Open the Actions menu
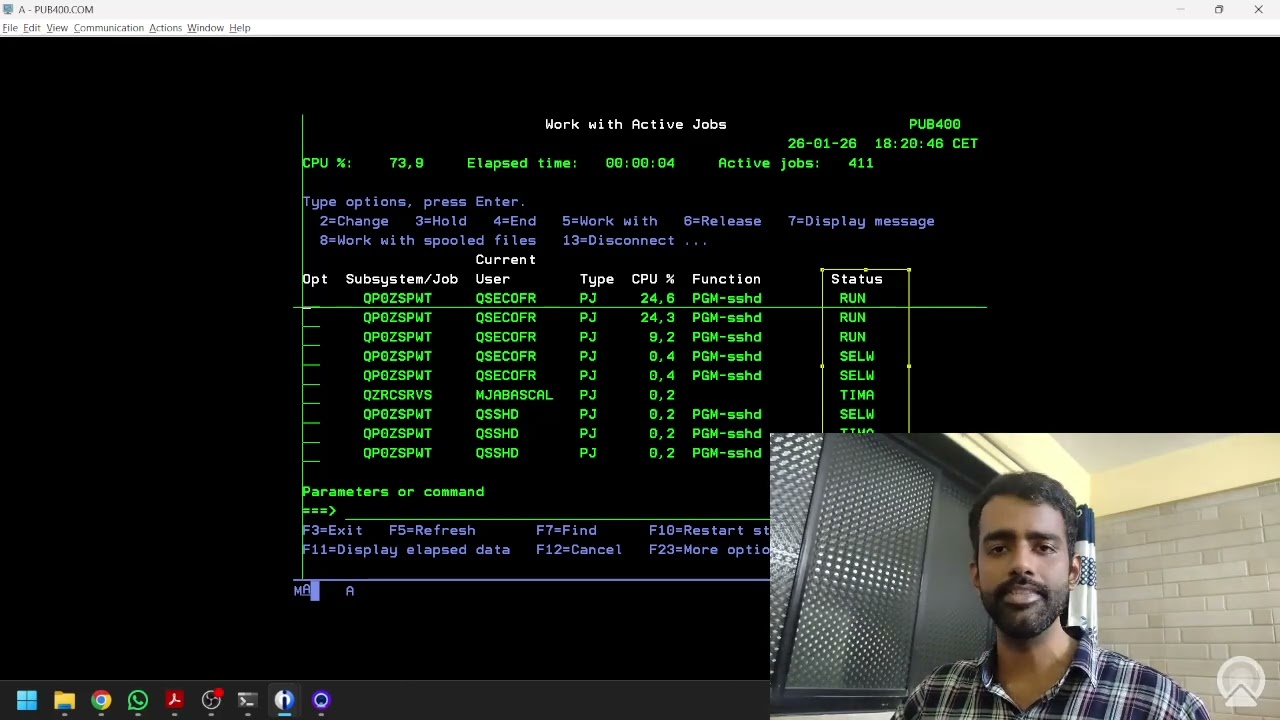 pyautogui.click(x=165, y=28)
